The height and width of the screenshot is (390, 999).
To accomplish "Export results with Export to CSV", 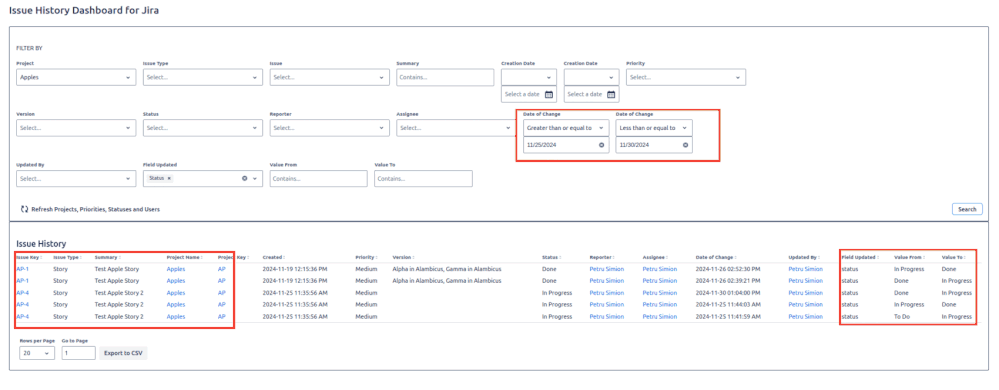I will [123, 353].
